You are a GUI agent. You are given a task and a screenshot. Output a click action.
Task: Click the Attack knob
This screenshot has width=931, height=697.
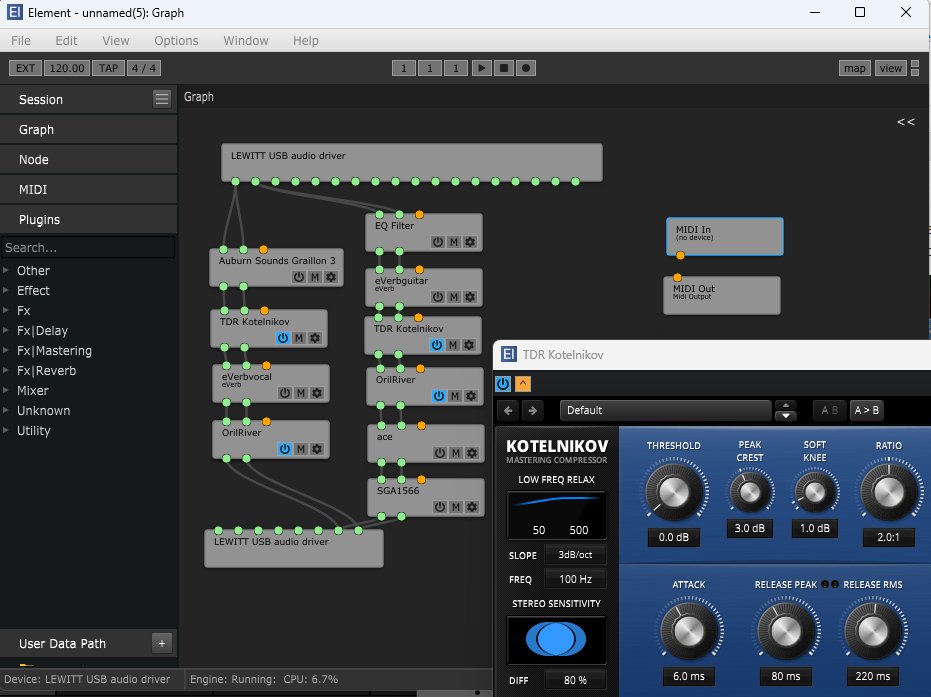689,631
